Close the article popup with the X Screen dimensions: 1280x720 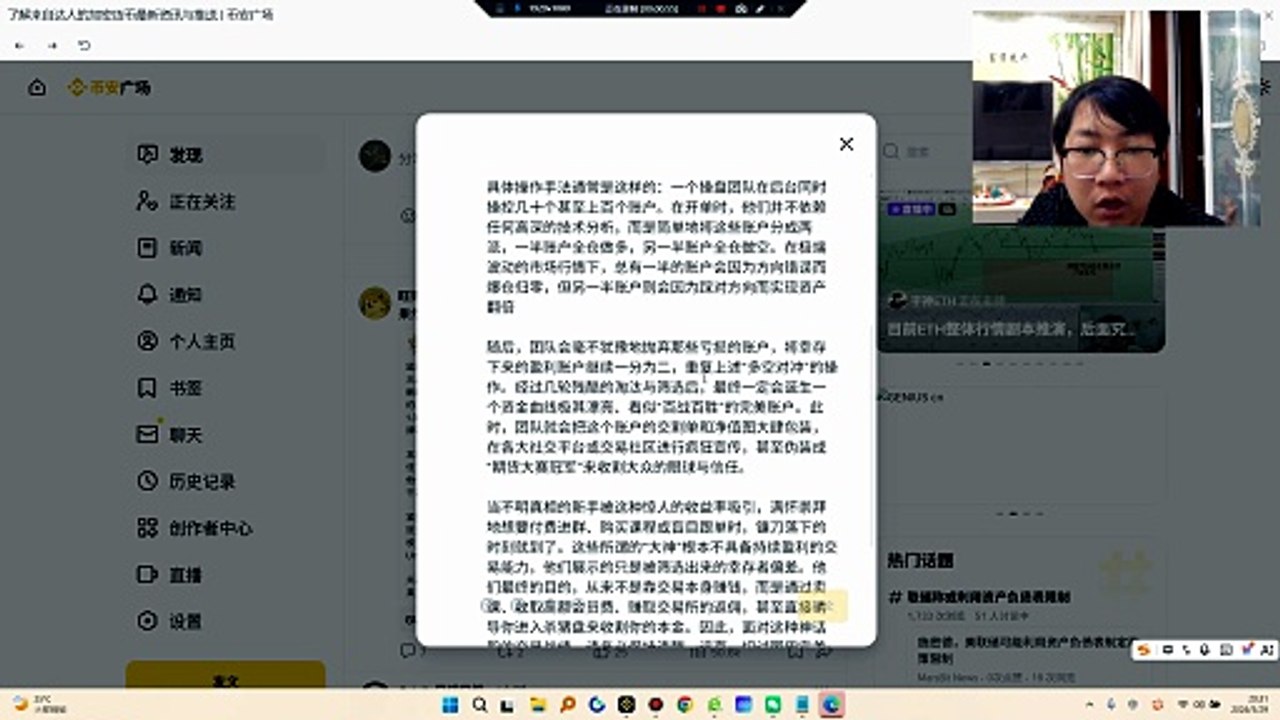(846, 144)
